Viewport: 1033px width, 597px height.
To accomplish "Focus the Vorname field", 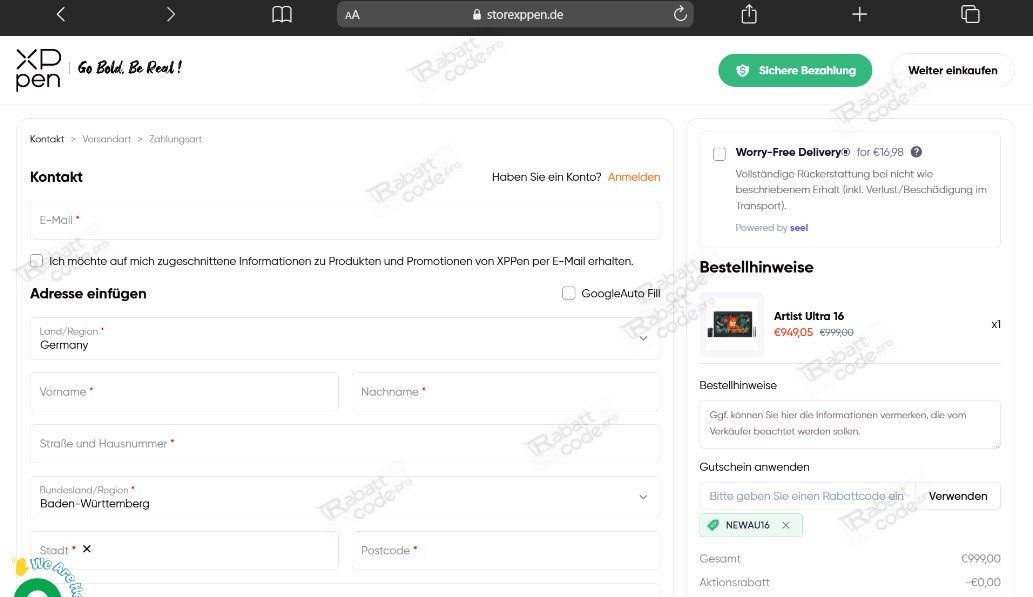I will click(x=184, y=392).
